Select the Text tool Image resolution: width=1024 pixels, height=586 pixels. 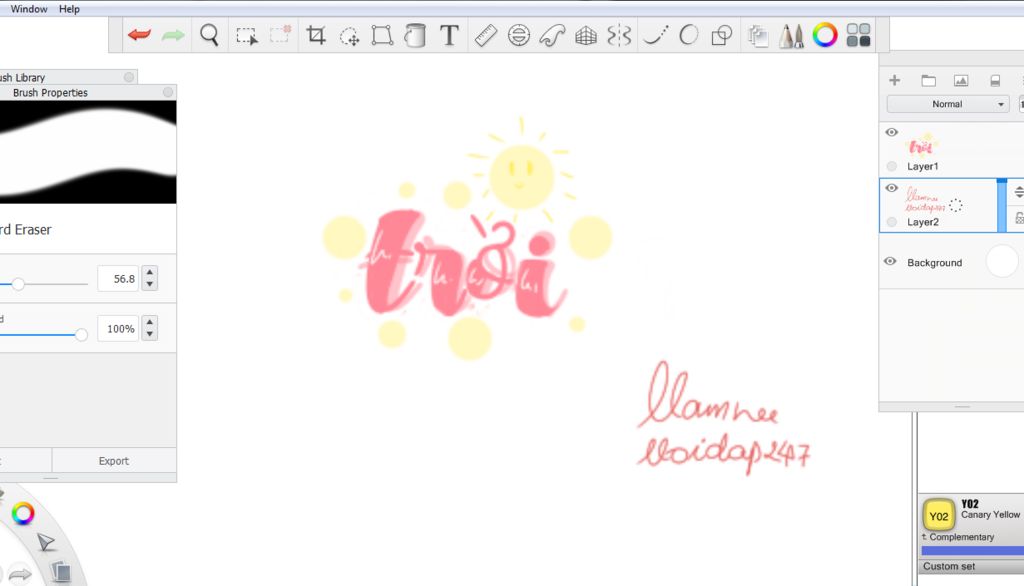pos(449,35)
